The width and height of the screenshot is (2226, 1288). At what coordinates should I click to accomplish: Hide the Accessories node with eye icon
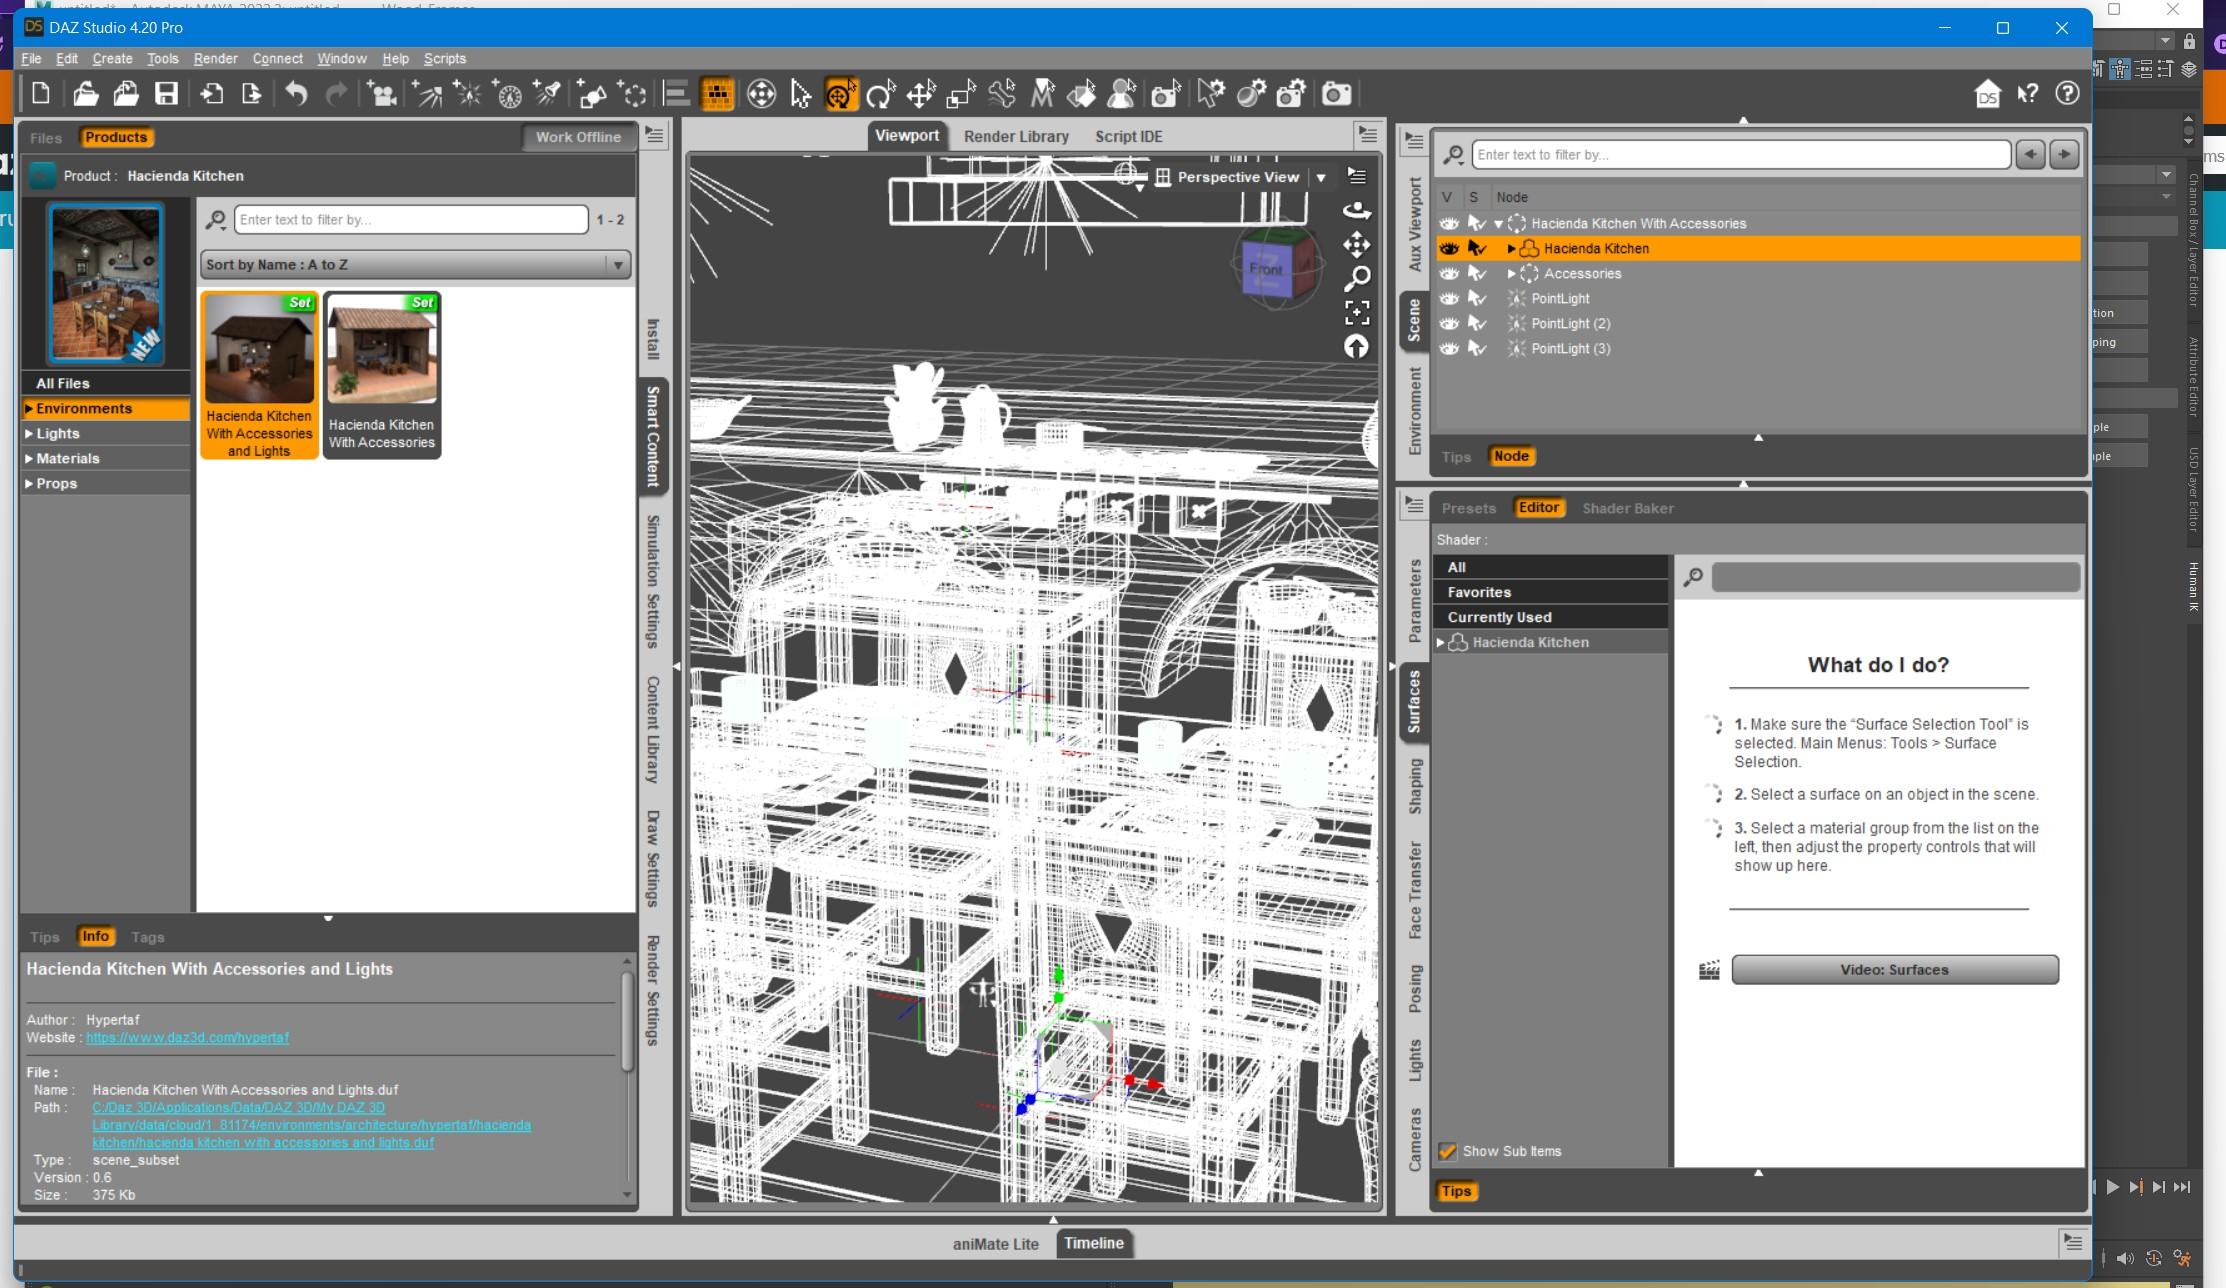point(1448,273)
